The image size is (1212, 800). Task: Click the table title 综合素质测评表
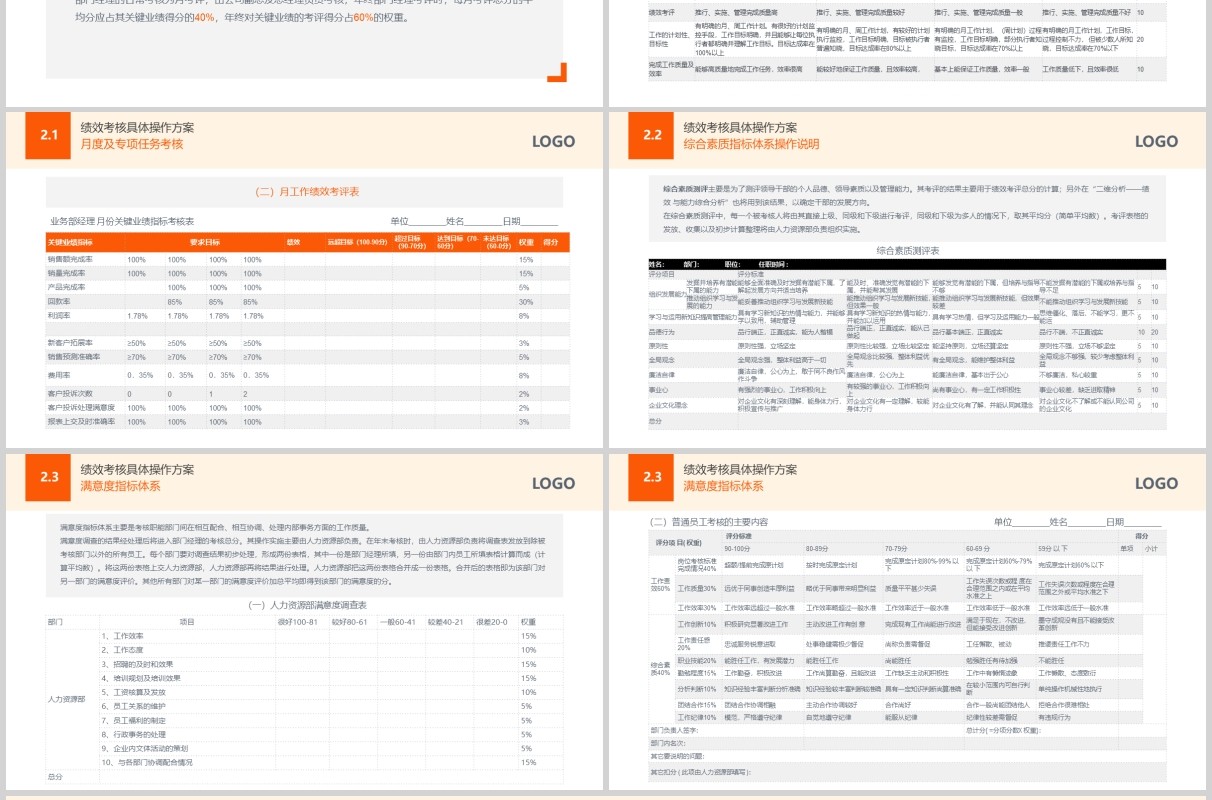pyautogui.click(x=907, y=251)
